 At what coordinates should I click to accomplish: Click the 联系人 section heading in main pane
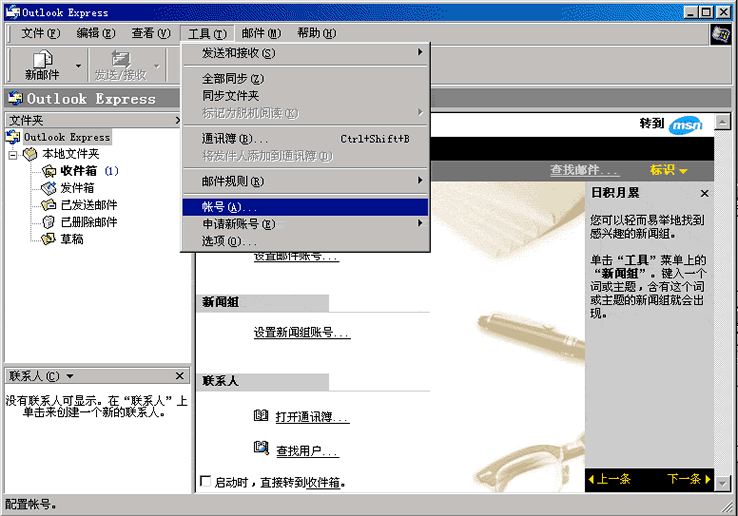(221, 381)
